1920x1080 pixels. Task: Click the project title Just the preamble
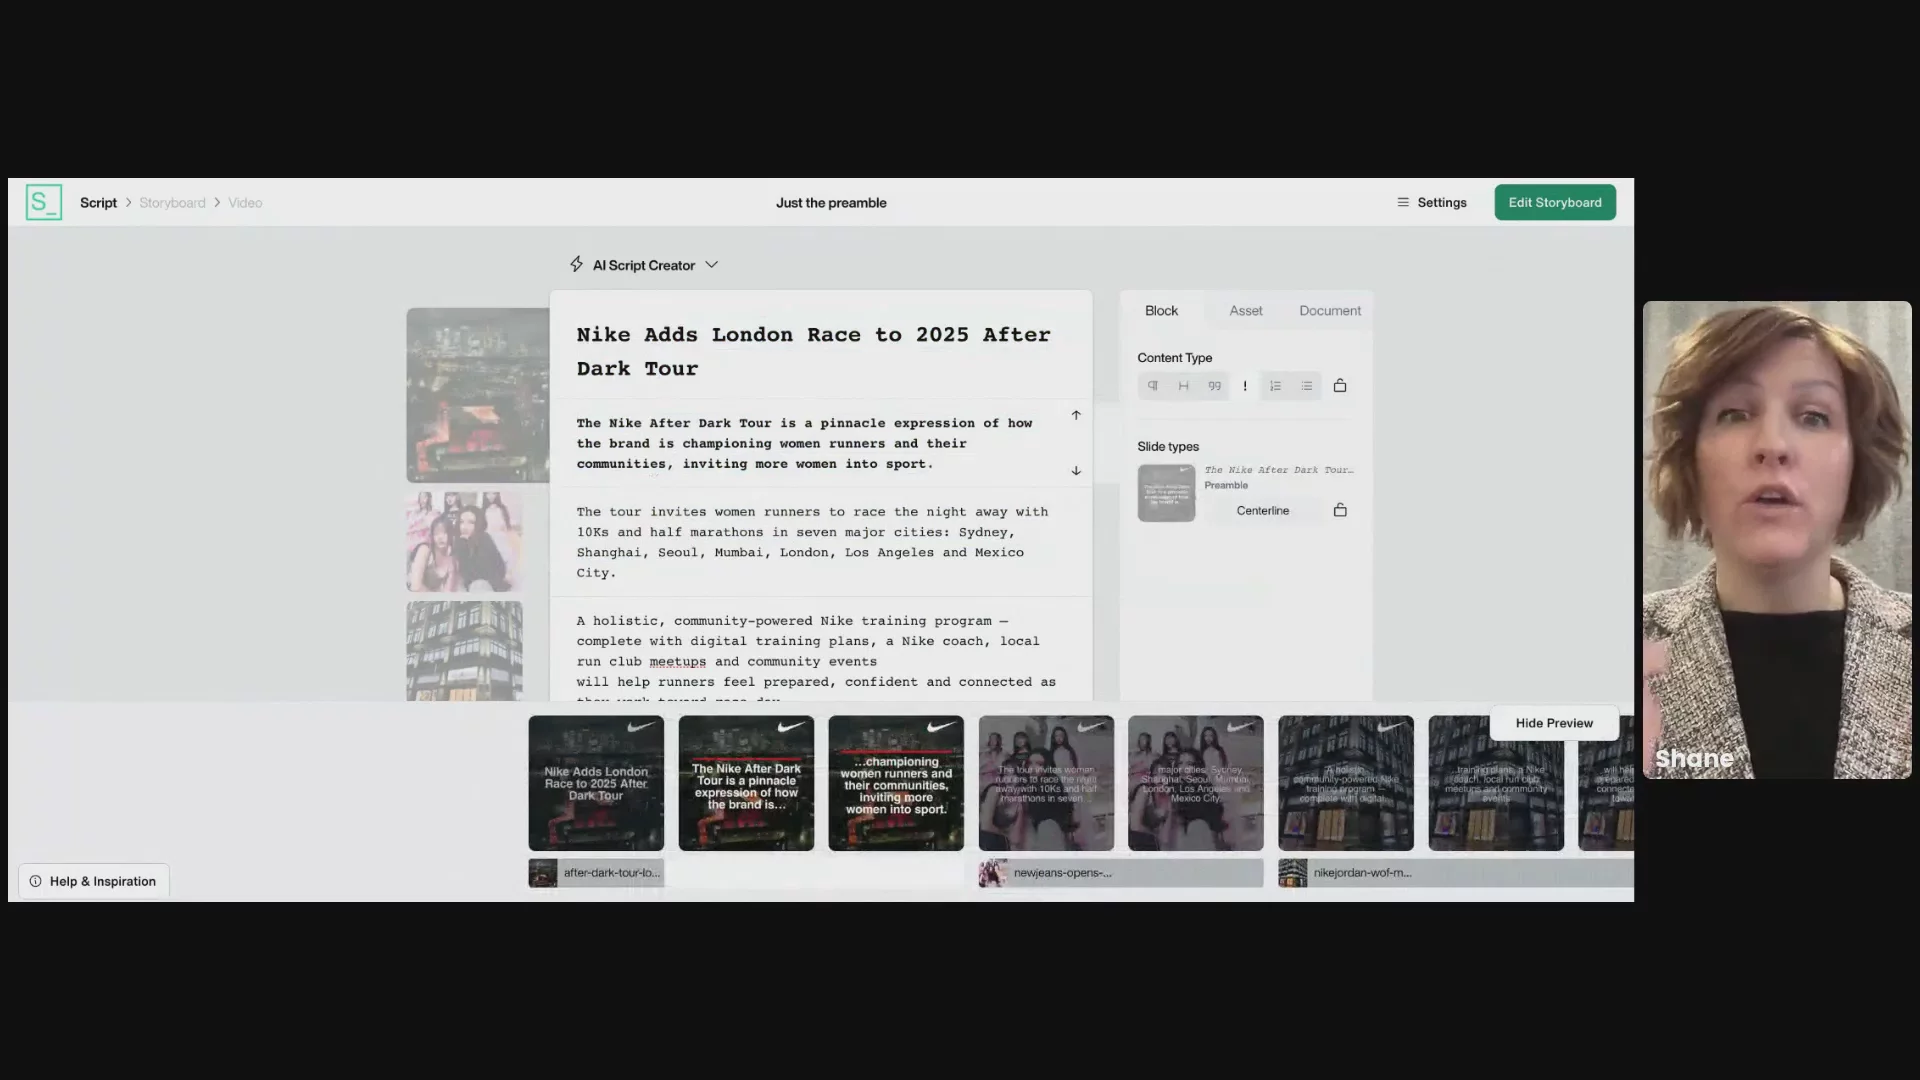point(831,202)
